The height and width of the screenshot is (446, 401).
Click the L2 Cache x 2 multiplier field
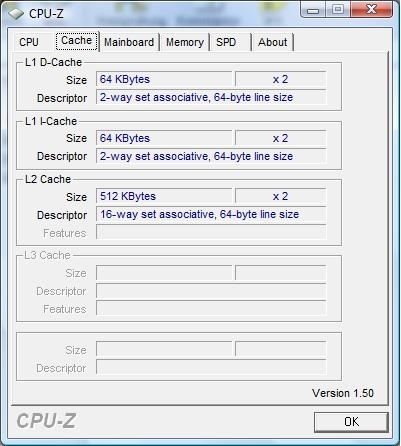[x=280, y=196]
